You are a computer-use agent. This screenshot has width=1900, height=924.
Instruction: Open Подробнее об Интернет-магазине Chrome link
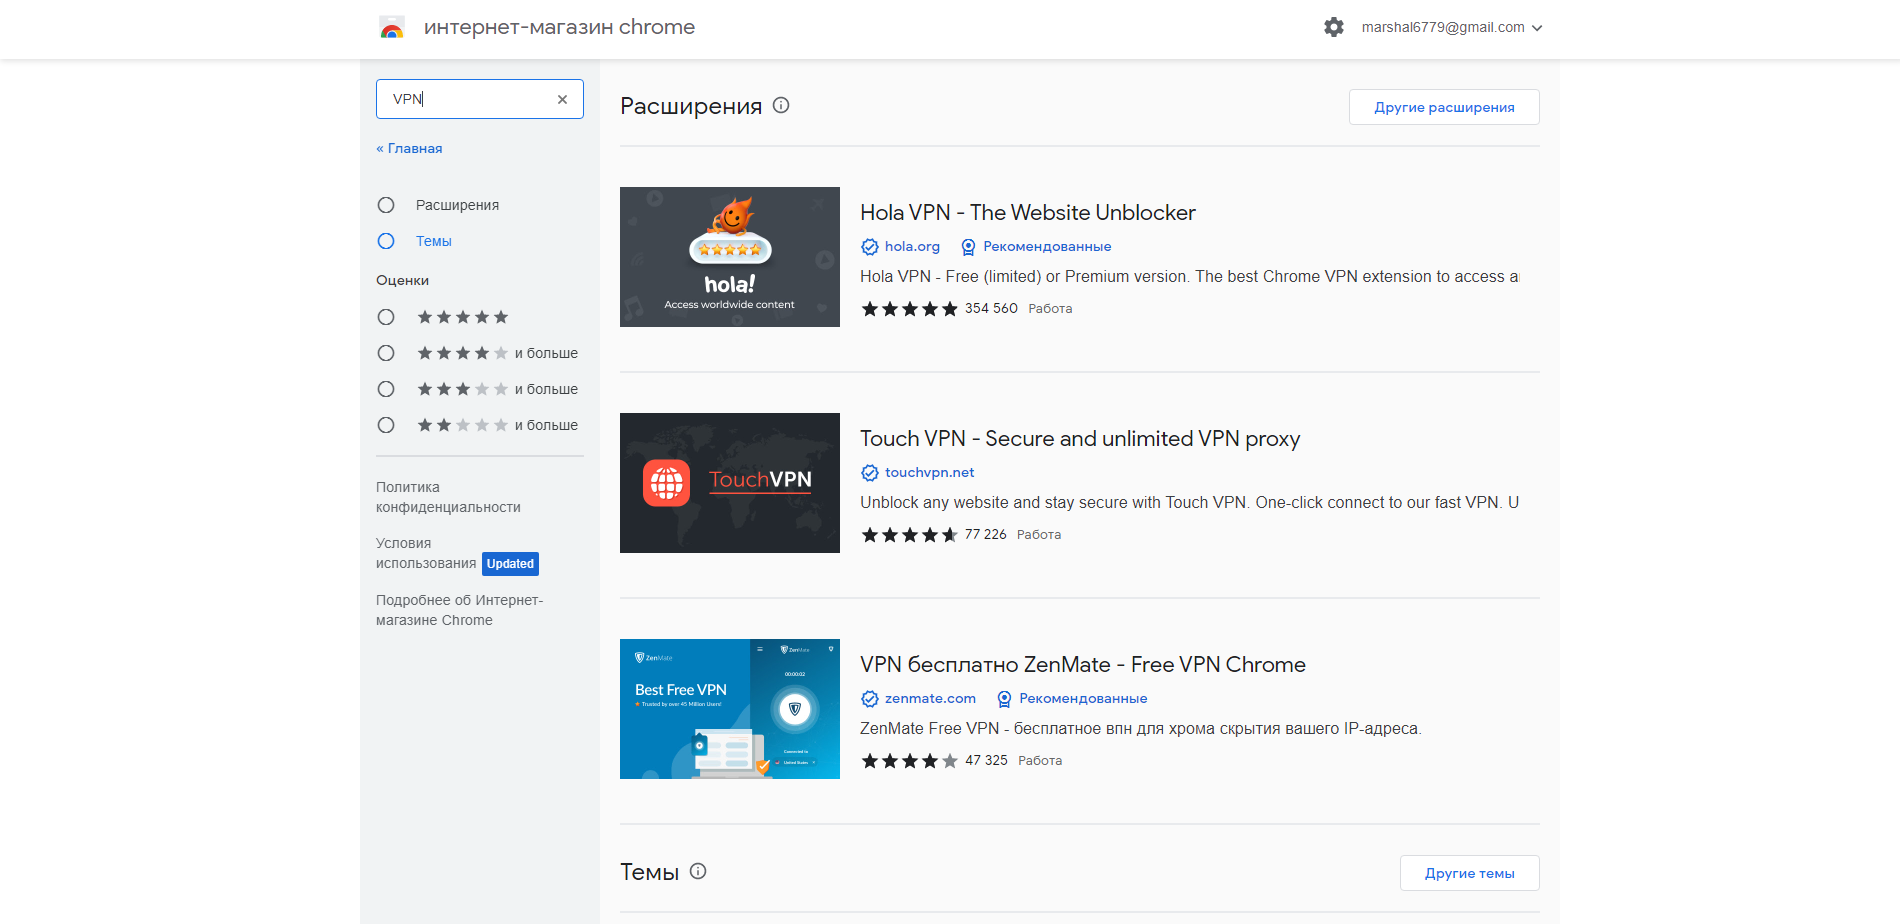point(459,610)
